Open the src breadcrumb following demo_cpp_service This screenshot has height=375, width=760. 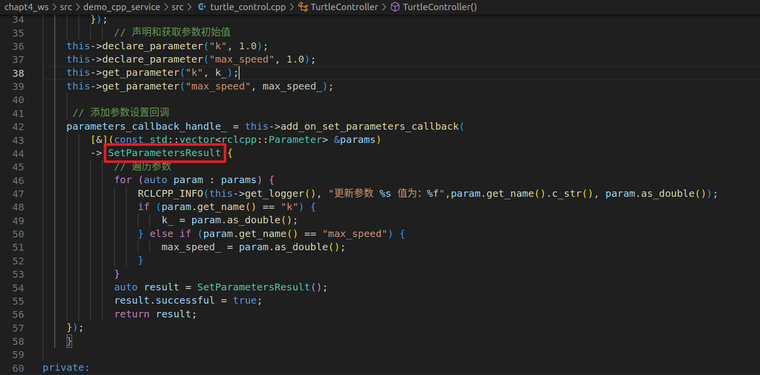(177, 7)
